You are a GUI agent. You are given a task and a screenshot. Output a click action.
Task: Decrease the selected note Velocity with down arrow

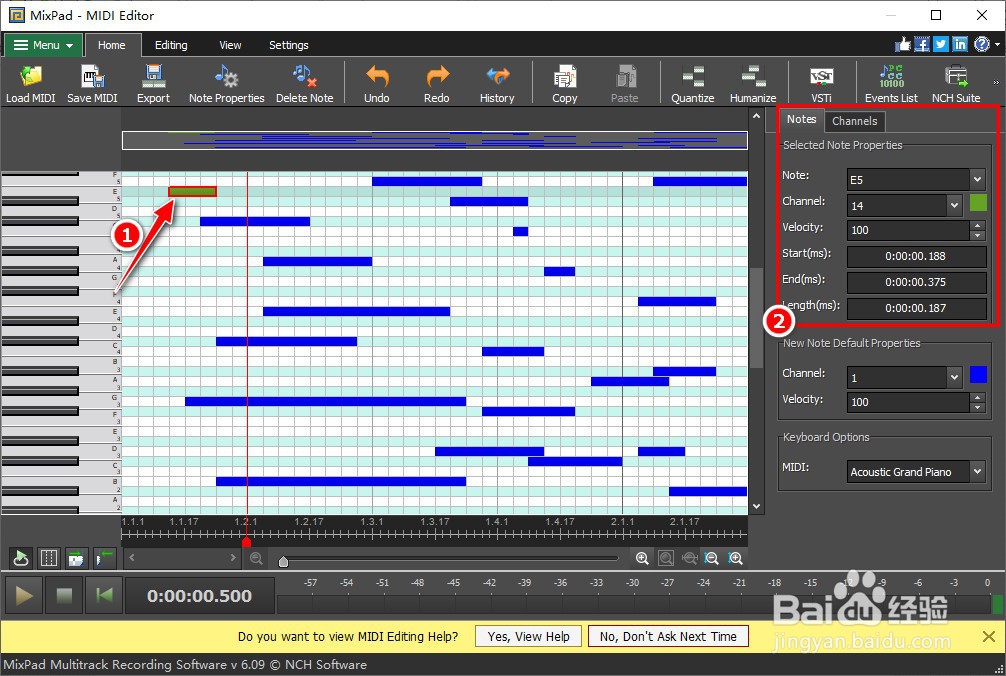(978, 235)
